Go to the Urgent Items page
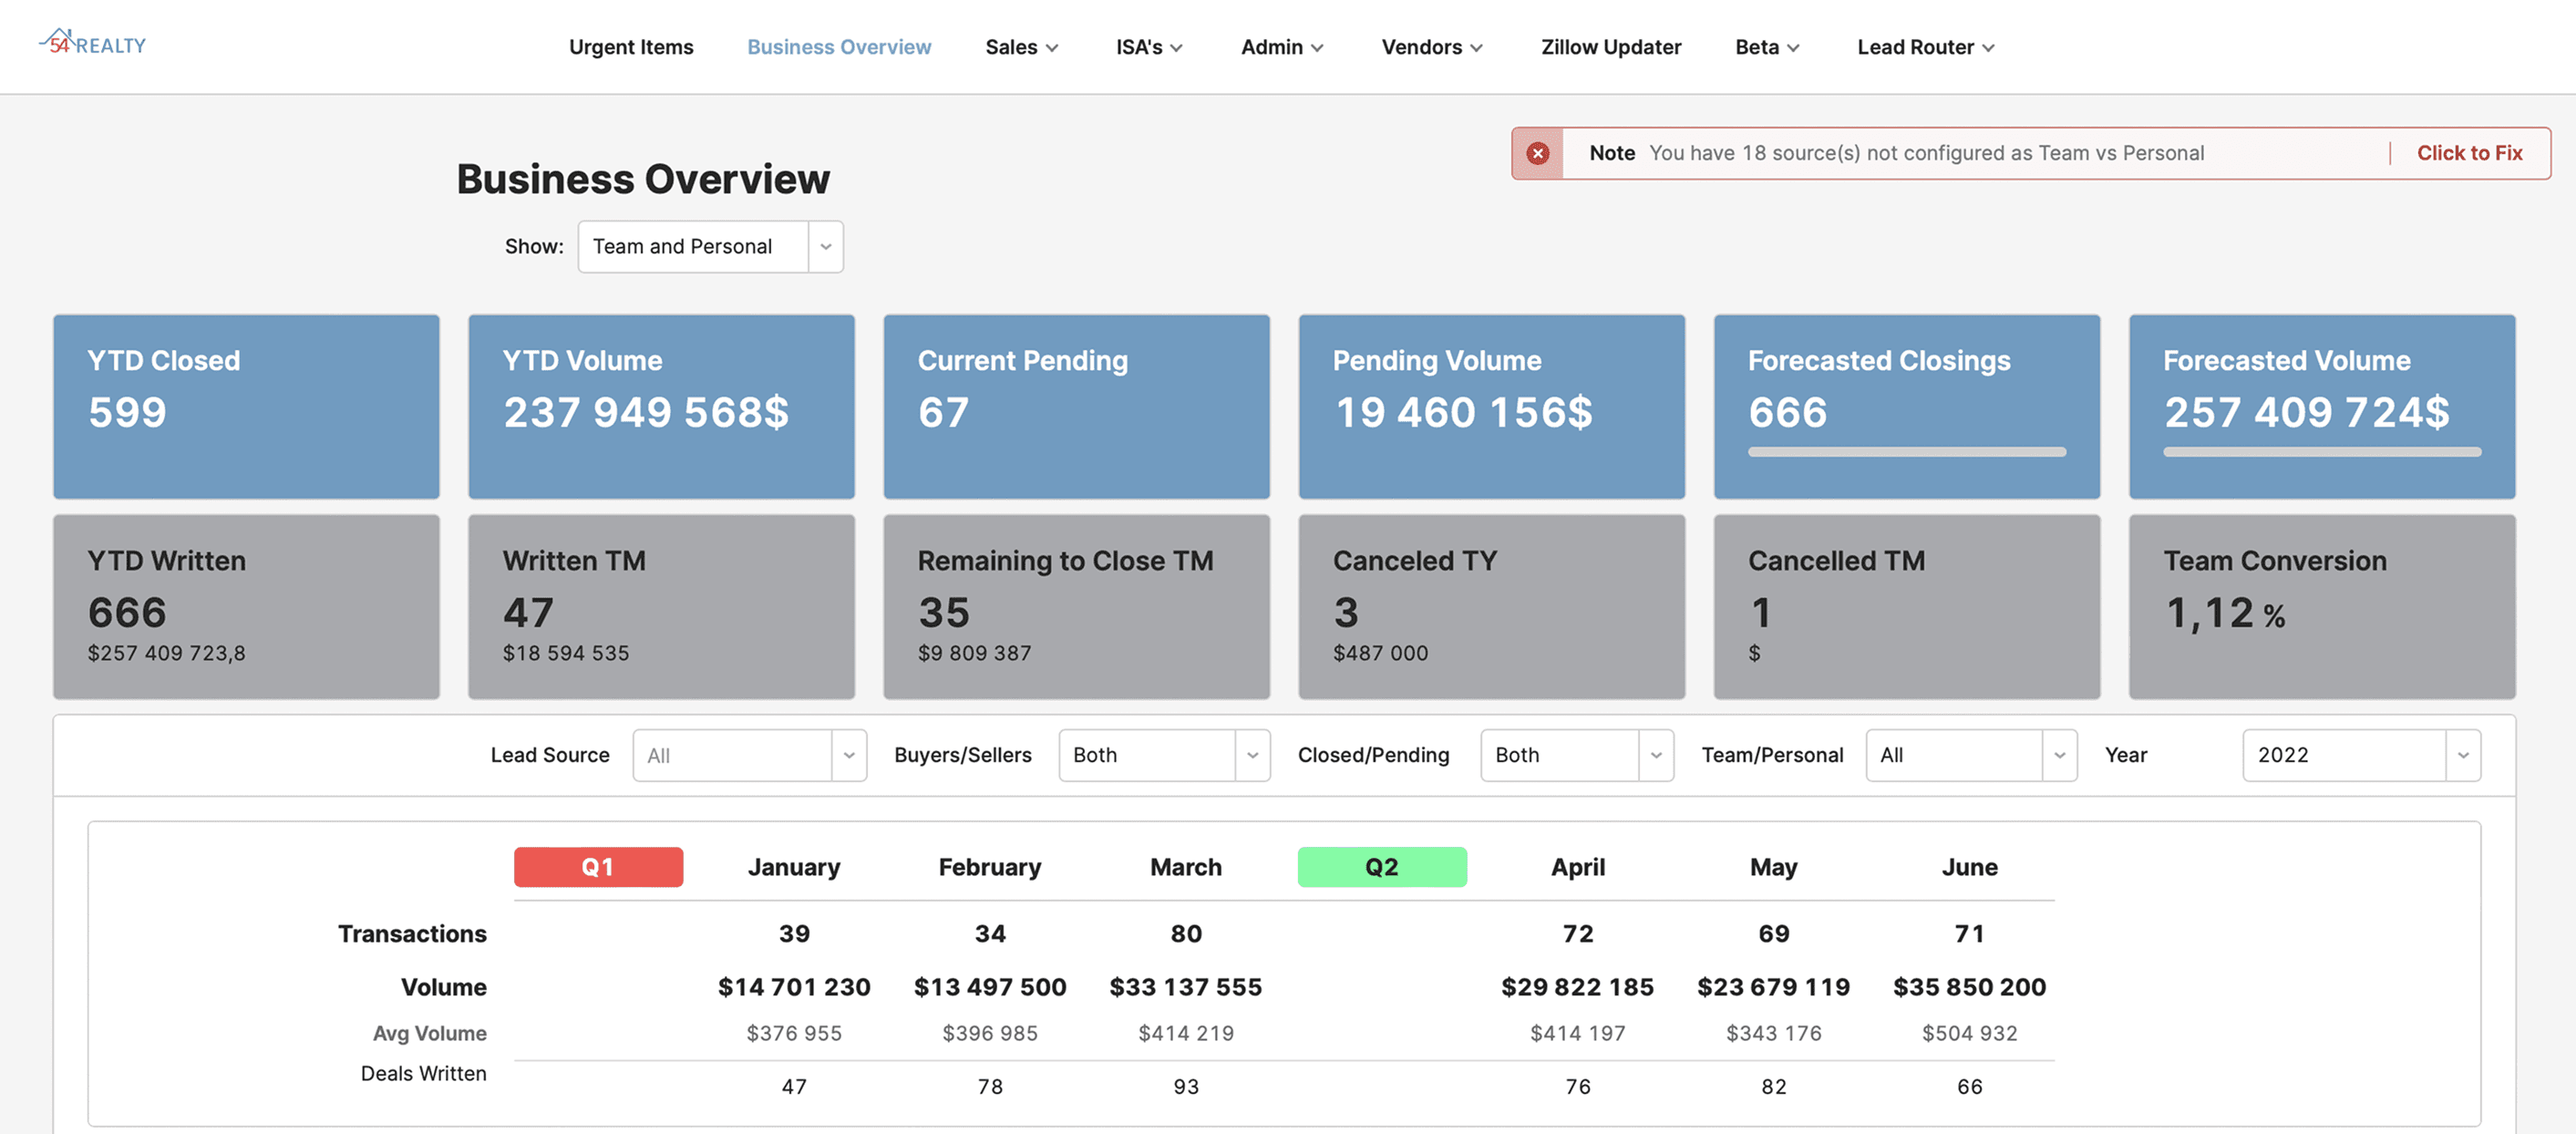 (630, 47)
